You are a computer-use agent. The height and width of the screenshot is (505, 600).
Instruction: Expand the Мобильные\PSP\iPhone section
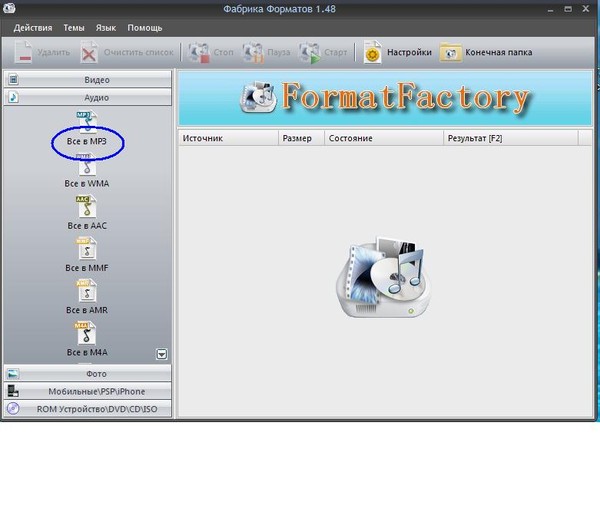pos(88,391)
